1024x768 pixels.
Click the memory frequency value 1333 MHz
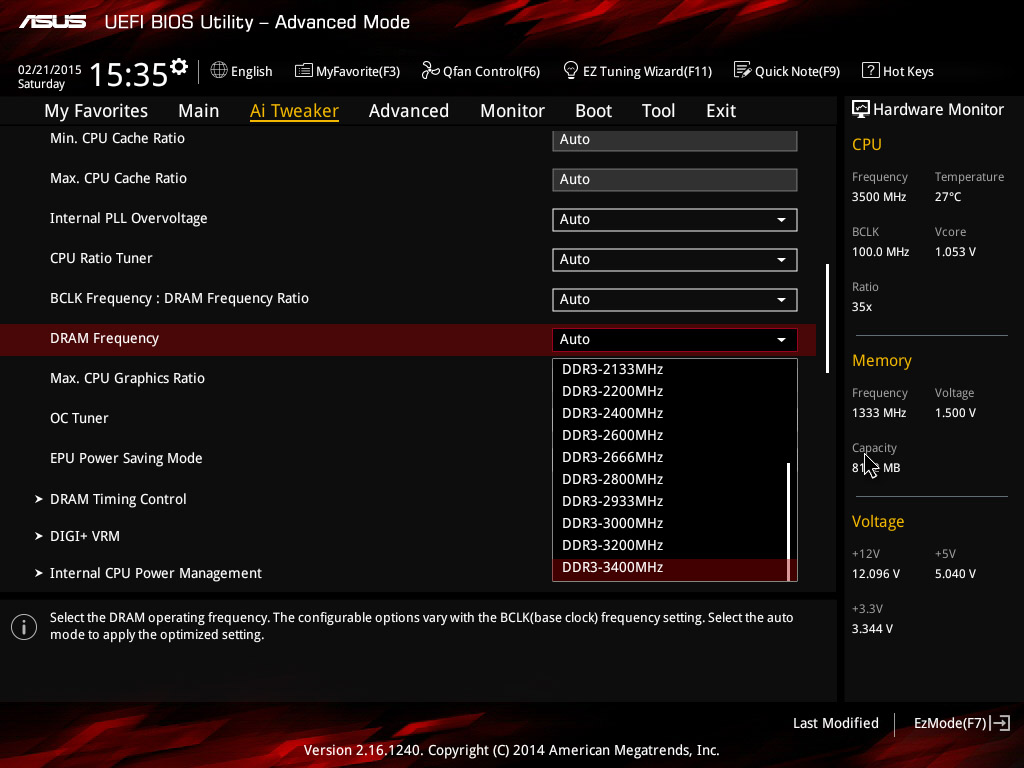point(879,413)
